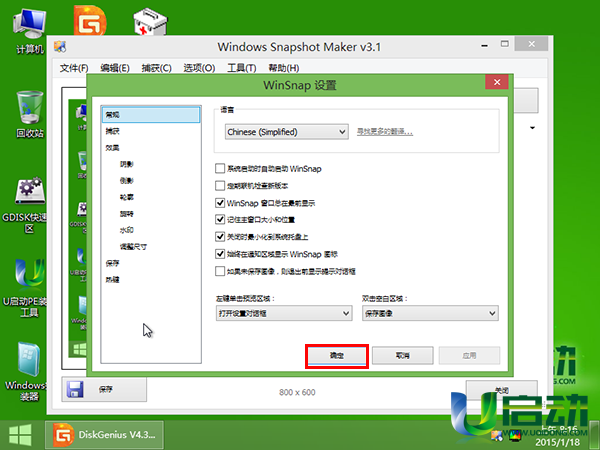Select 轮廓 under 效果

(126, 197)
